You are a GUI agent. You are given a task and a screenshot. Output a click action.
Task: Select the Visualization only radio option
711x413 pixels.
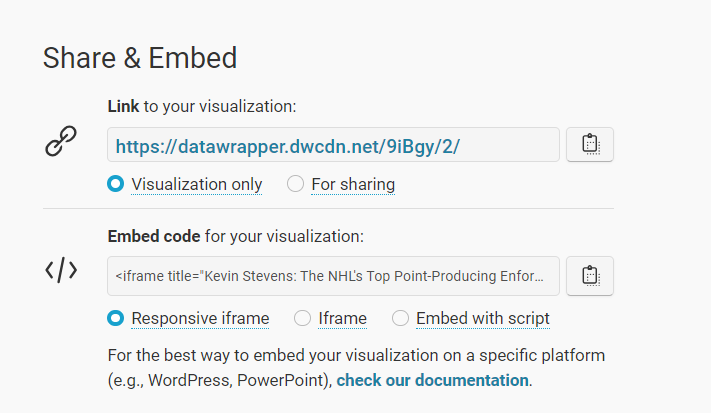click(x=116, y=184)
